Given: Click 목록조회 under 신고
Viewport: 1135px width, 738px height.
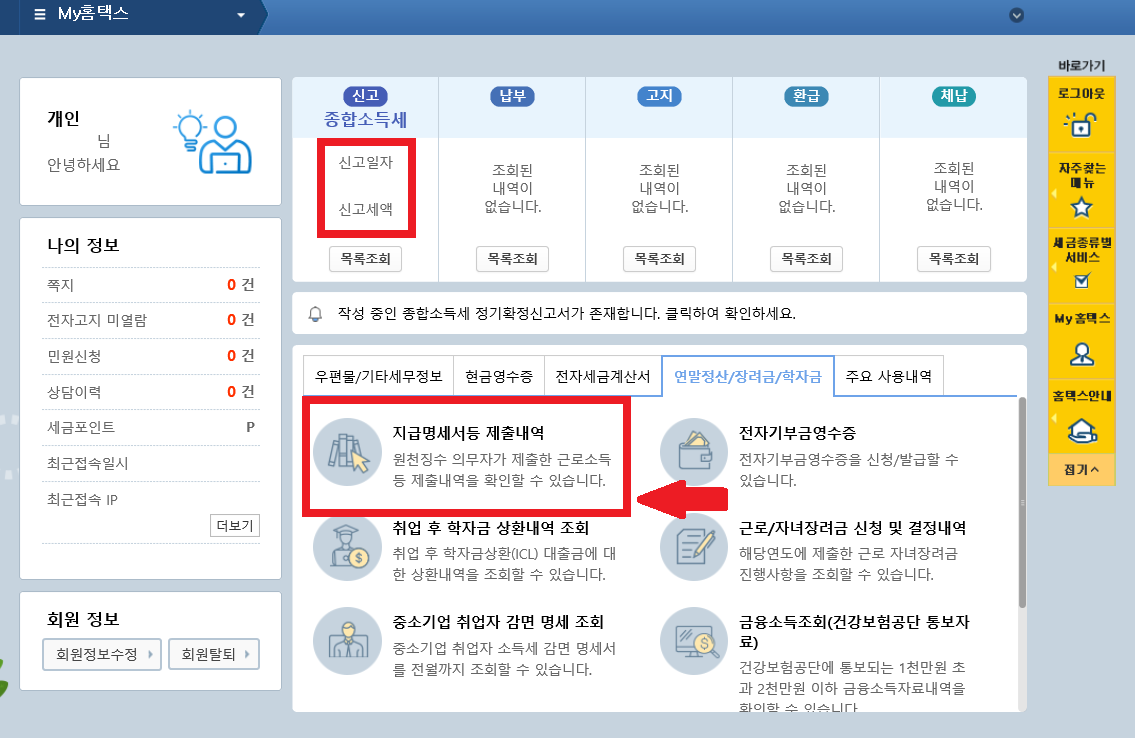Looking at the screenshot, I should [366, 259].
